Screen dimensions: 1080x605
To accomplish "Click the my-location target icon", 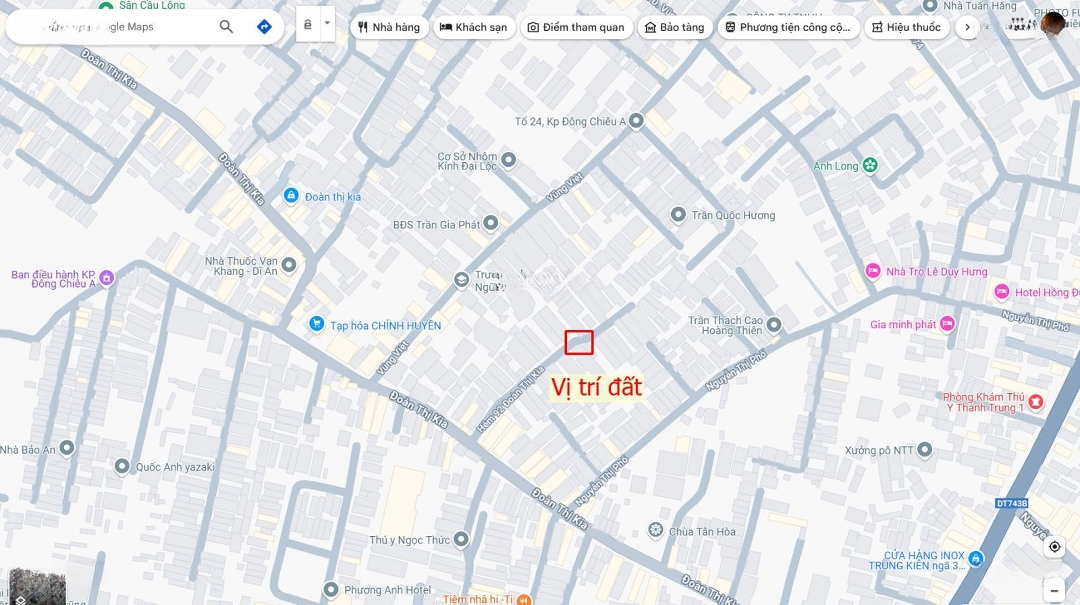I will 1055,547.
